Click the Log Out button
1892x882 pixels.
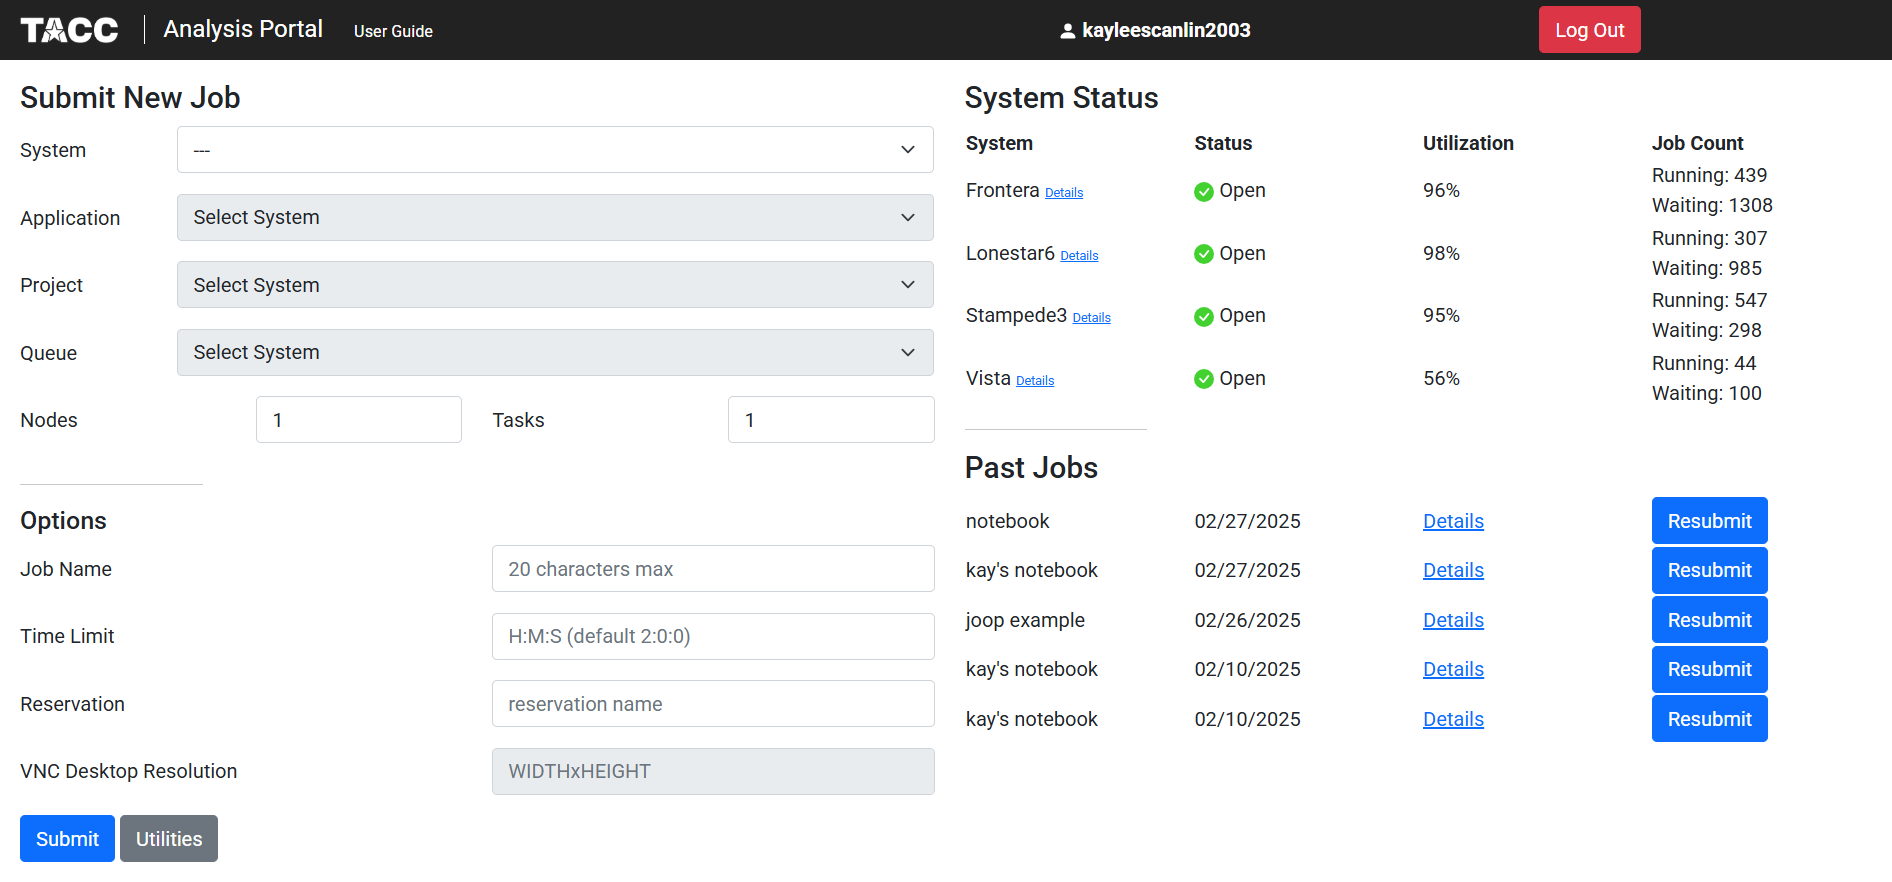1589,30
